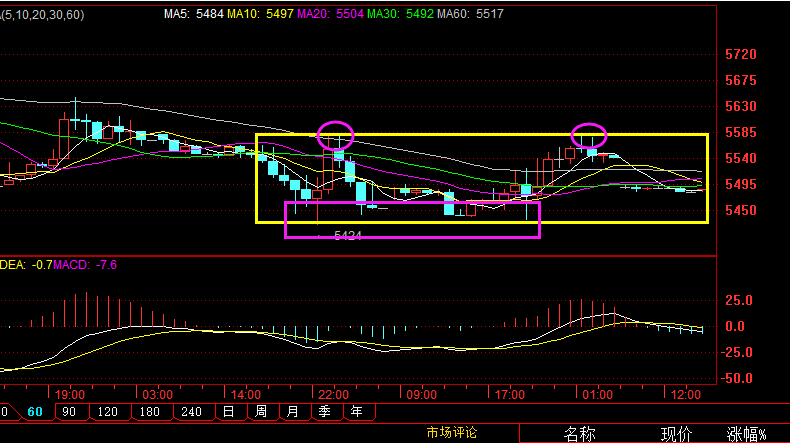Click the MA20: 5504 indicator value
This screenshot has width=790, height=443.
(x=330, y=14)
